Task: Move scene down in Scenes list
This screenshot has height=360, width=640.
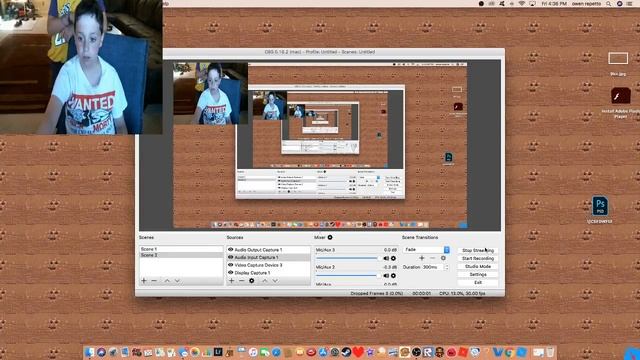Action: [177, 280]
